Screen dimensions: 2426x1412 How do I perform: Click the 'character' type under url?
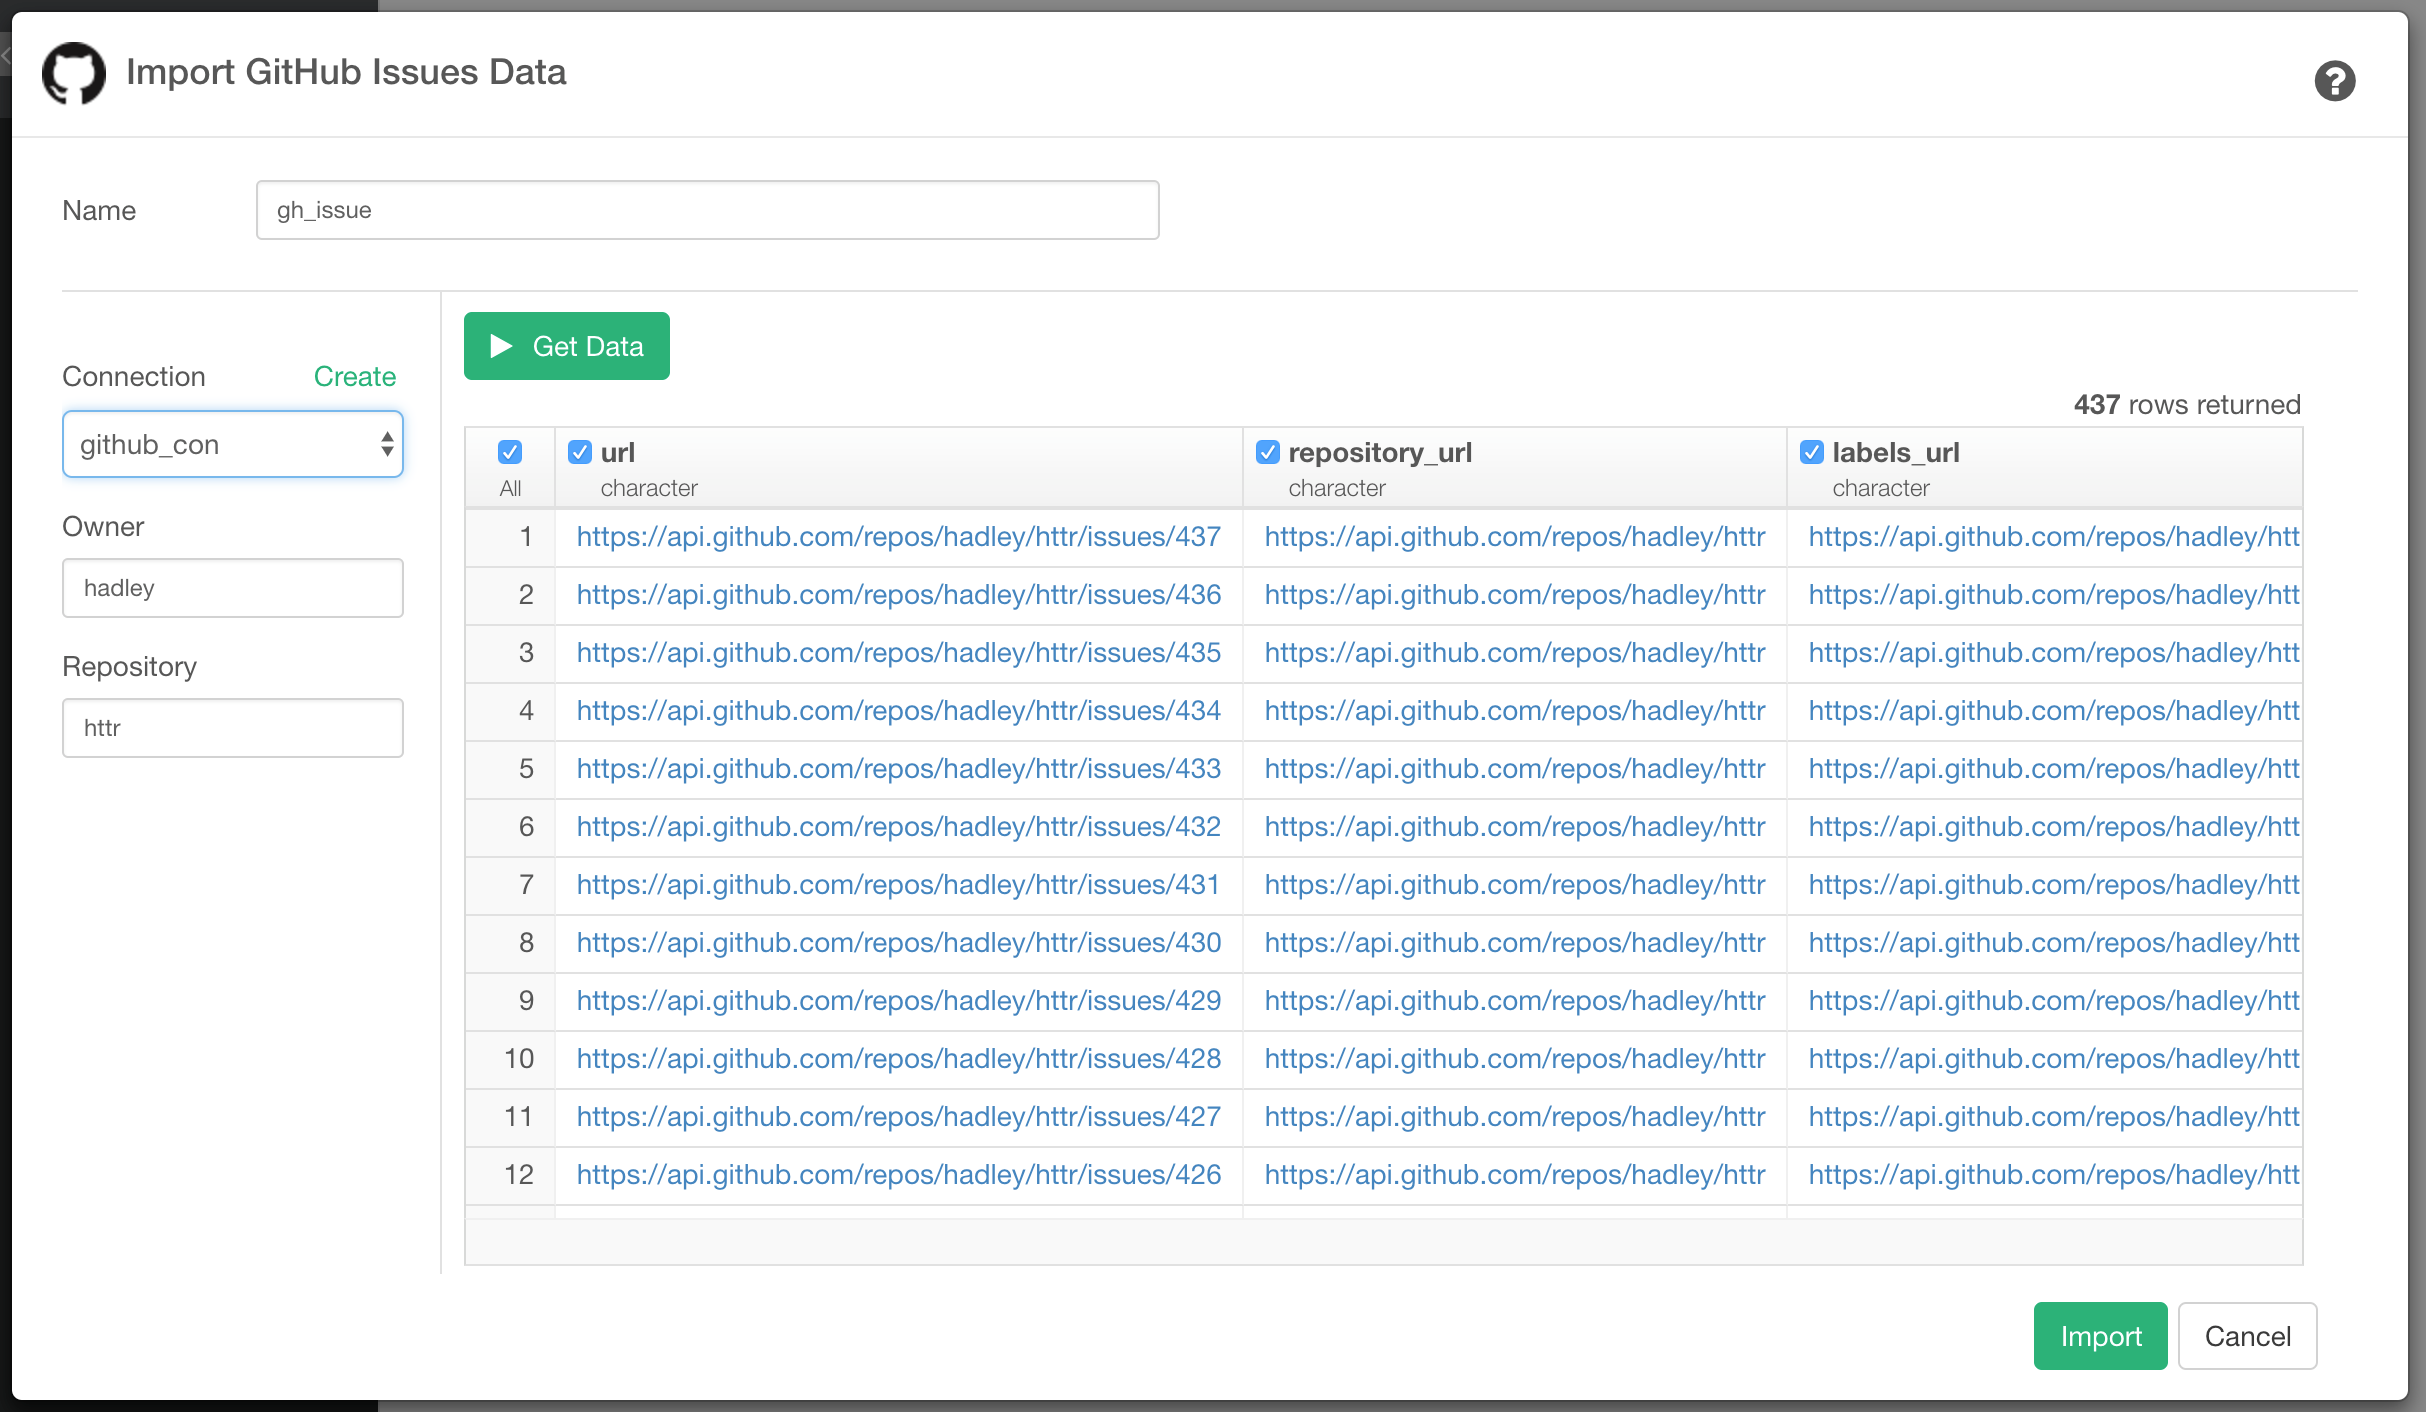point(649,488)
